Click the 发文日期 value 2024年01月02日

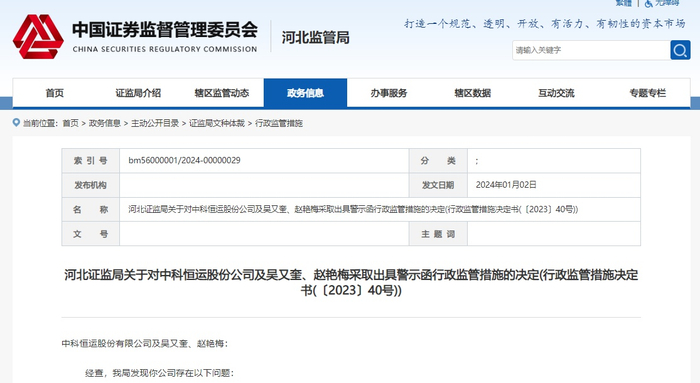click(x=506, y=185)
